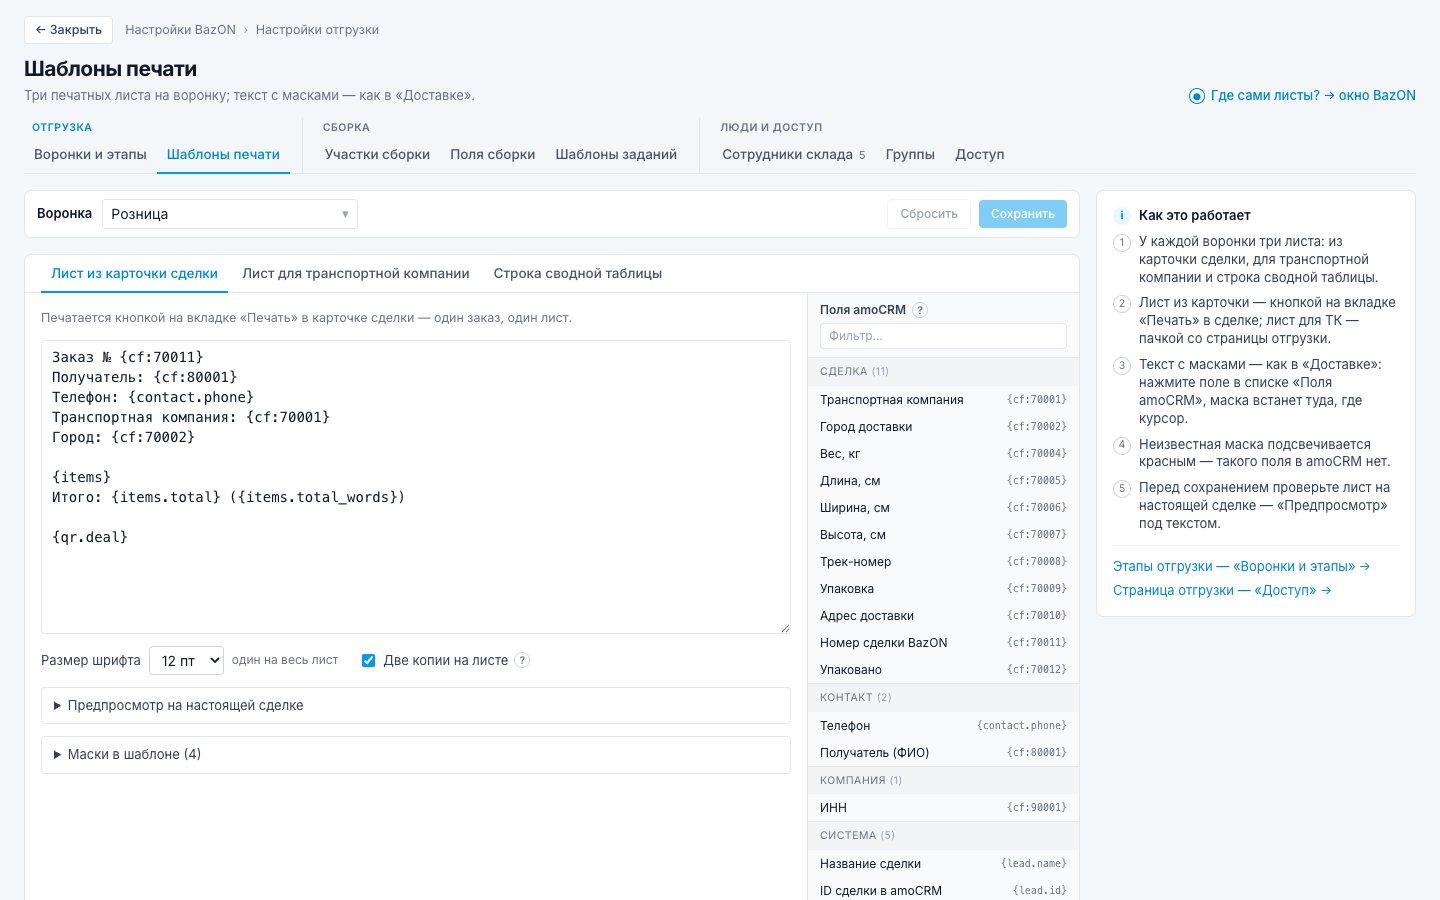
Task: Expand Предпросмотр на настоящей сделке
Action: [416, 705]
